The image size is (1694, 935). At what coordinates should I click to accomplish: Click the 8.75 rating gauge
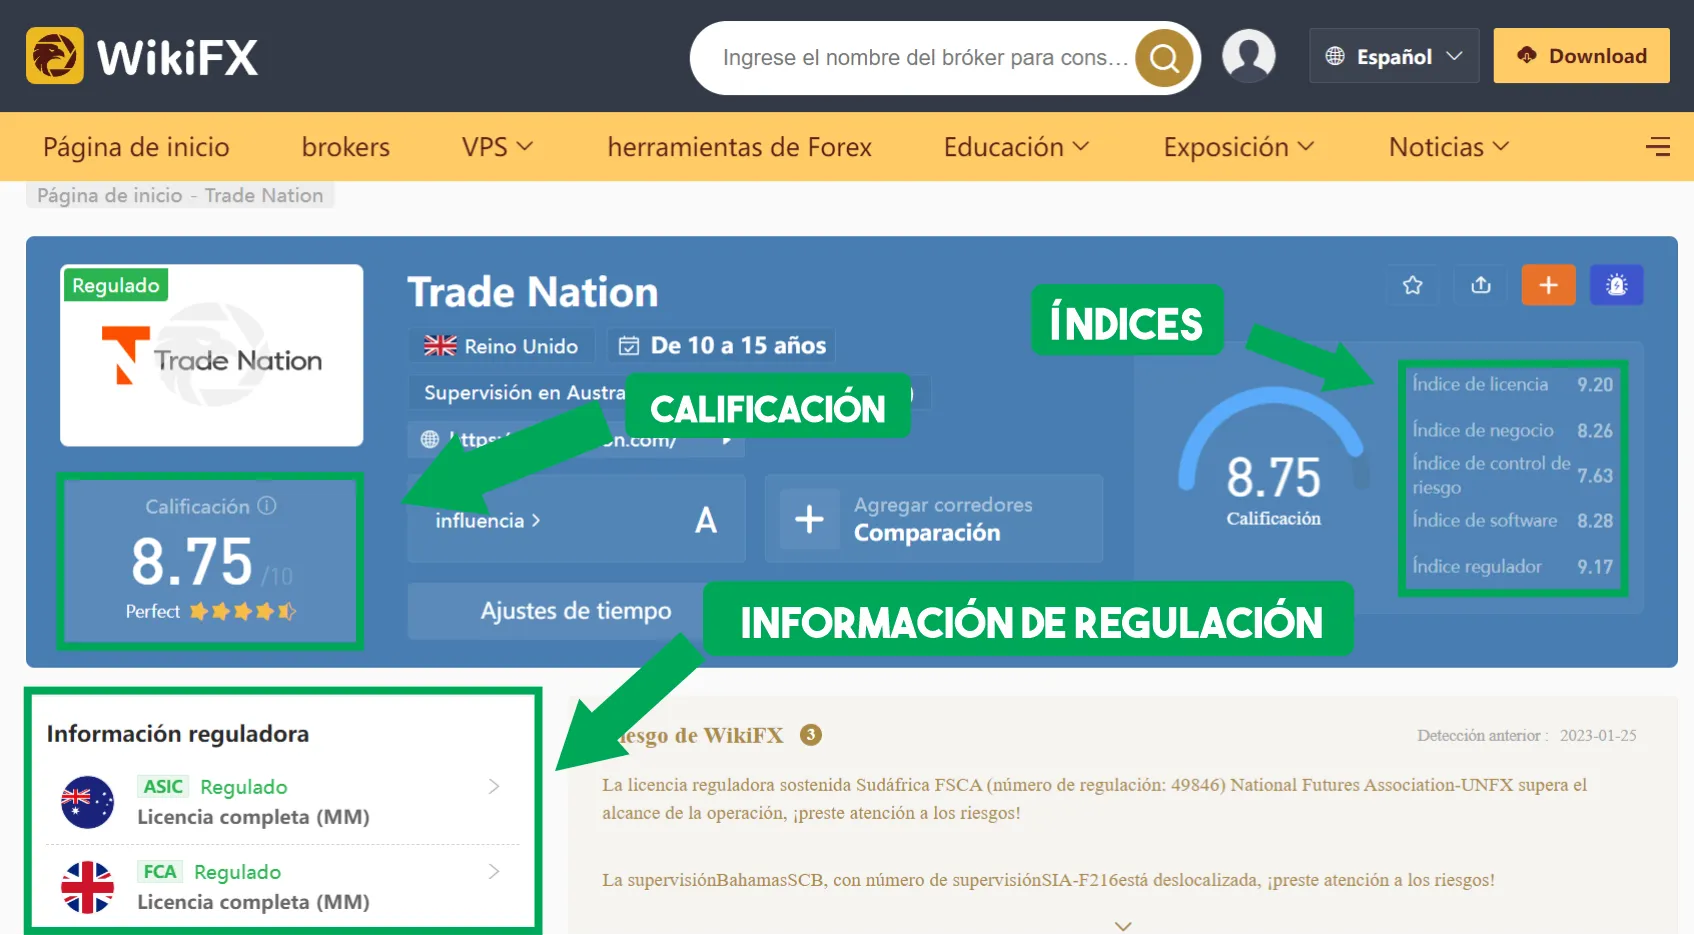[1273, 458]
